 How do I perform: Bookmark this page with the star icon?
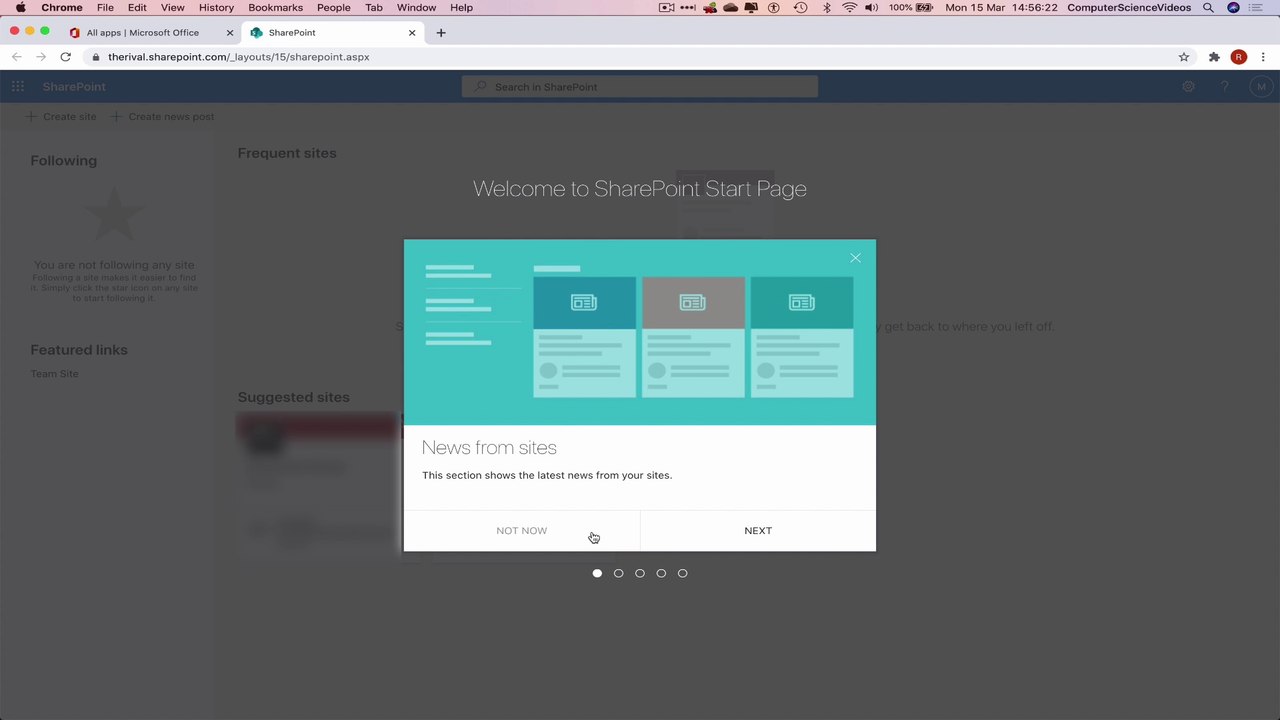pos(1184,57)
